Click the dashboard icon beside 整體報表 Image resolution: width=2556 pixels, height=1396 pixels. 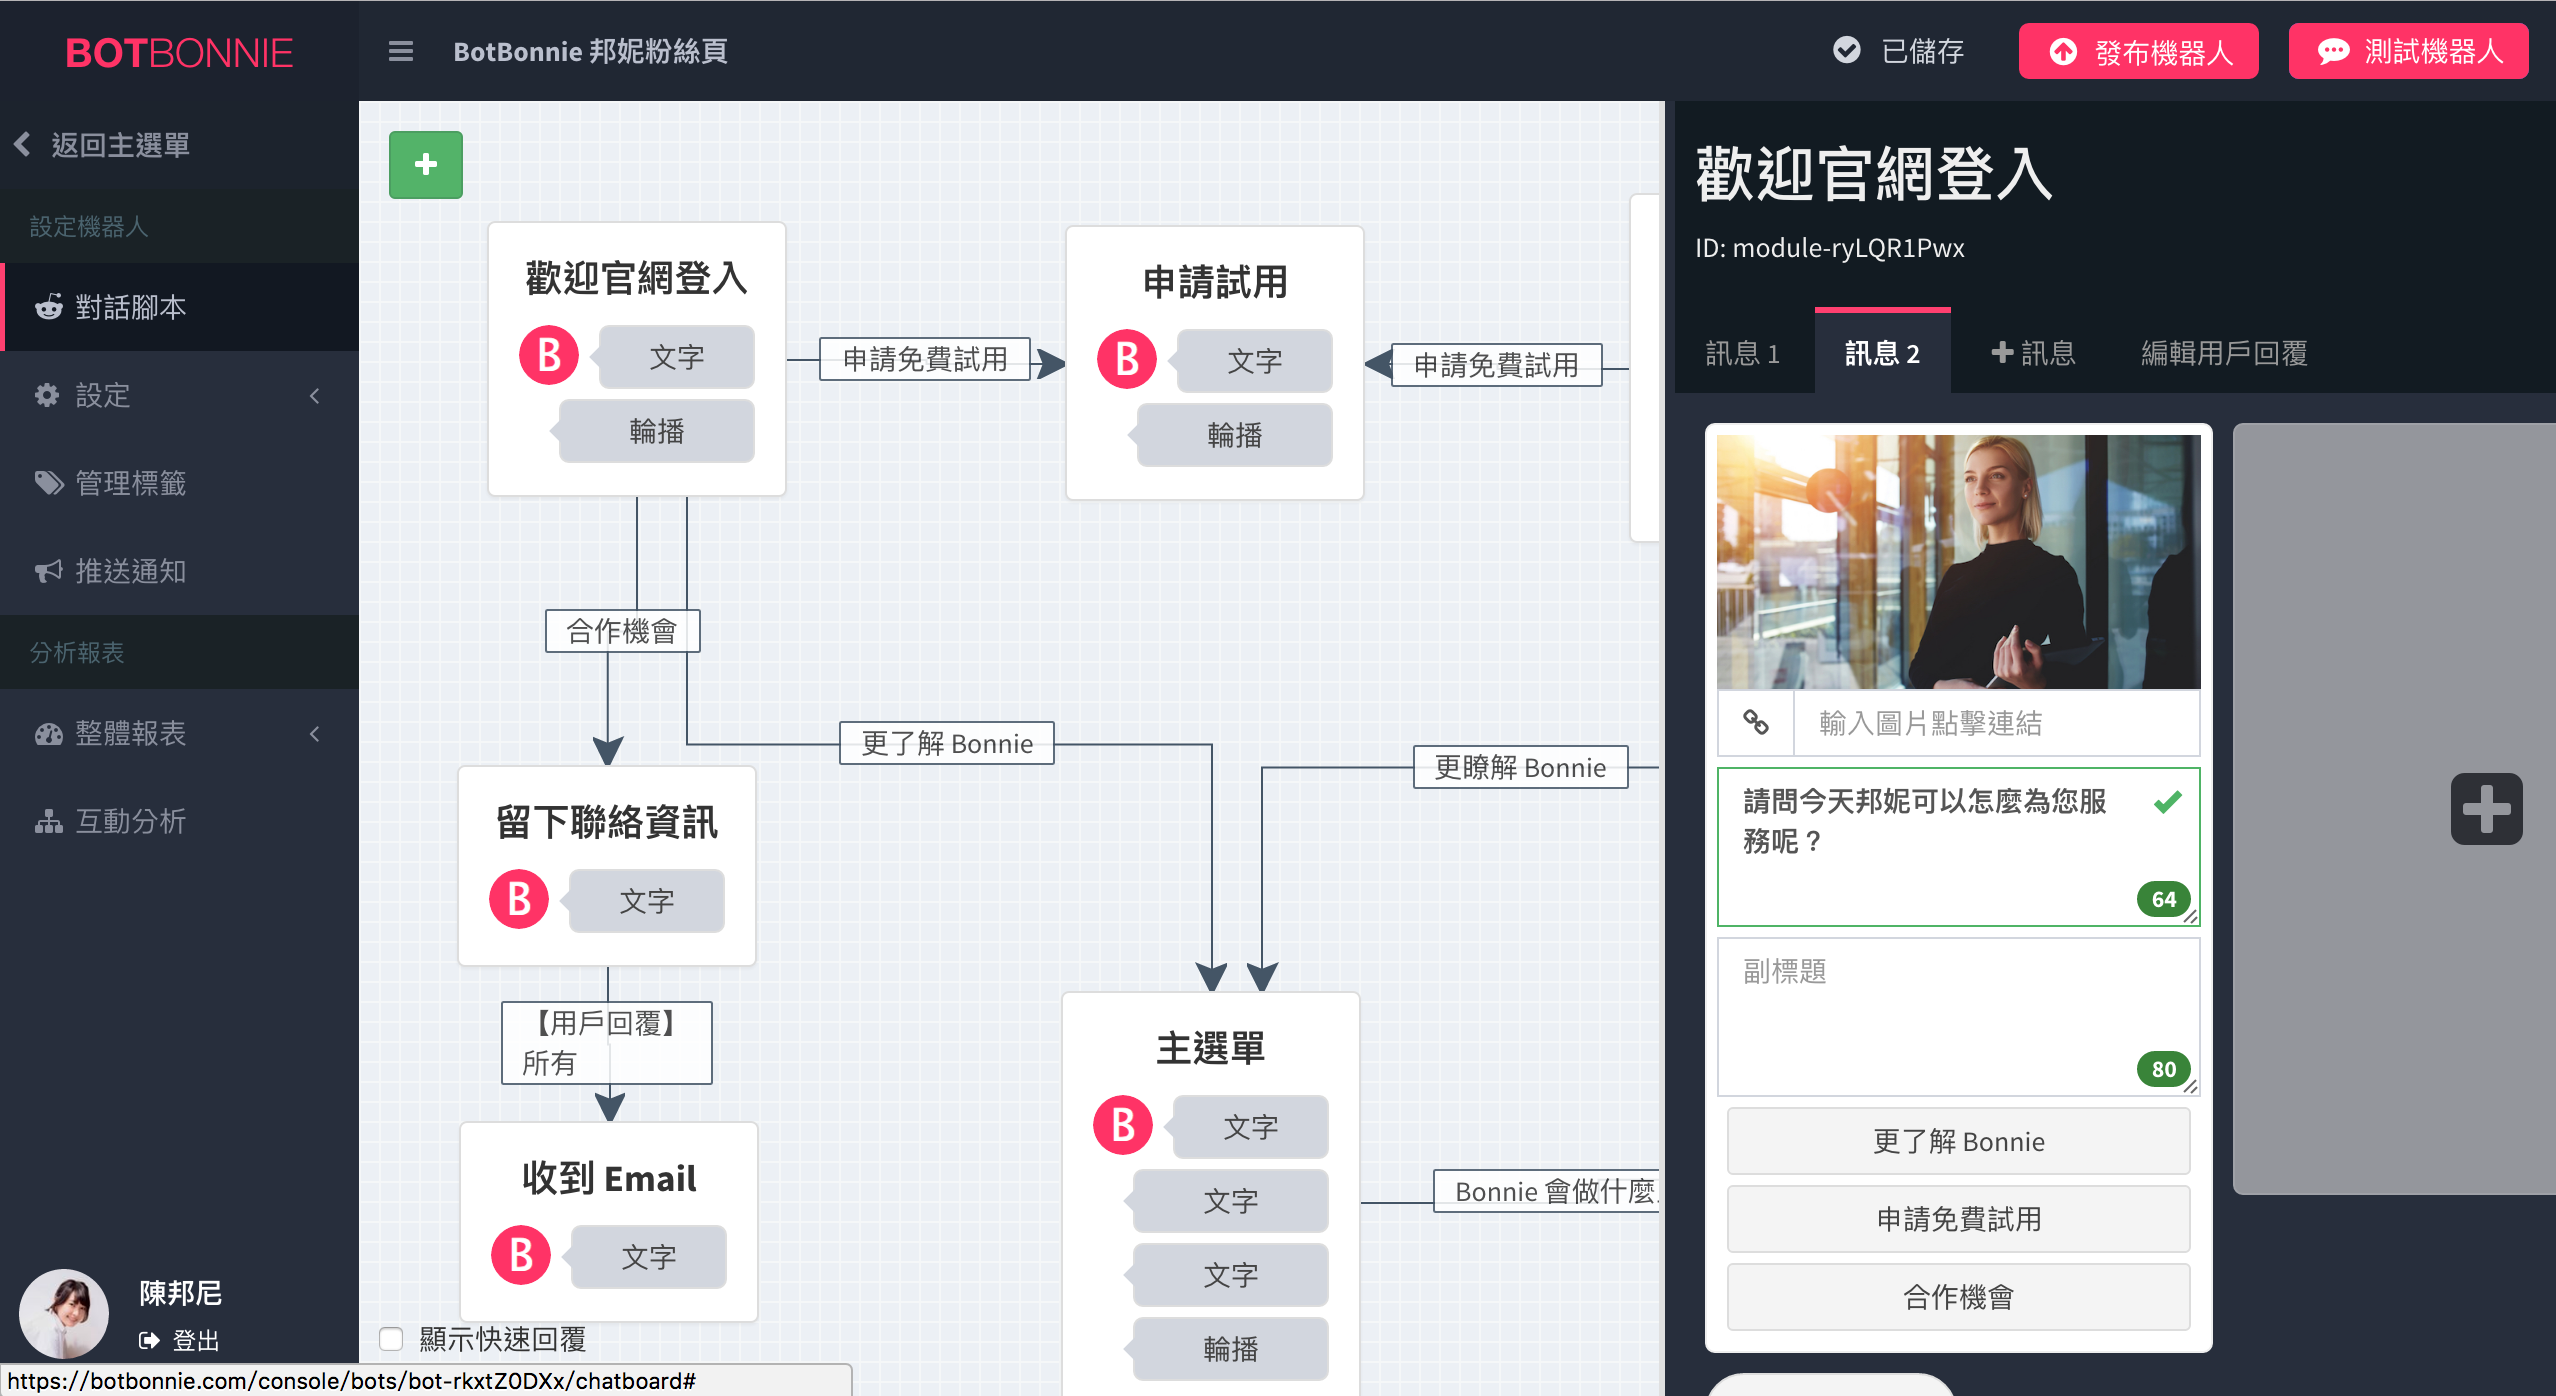click(x=49, y=733)
